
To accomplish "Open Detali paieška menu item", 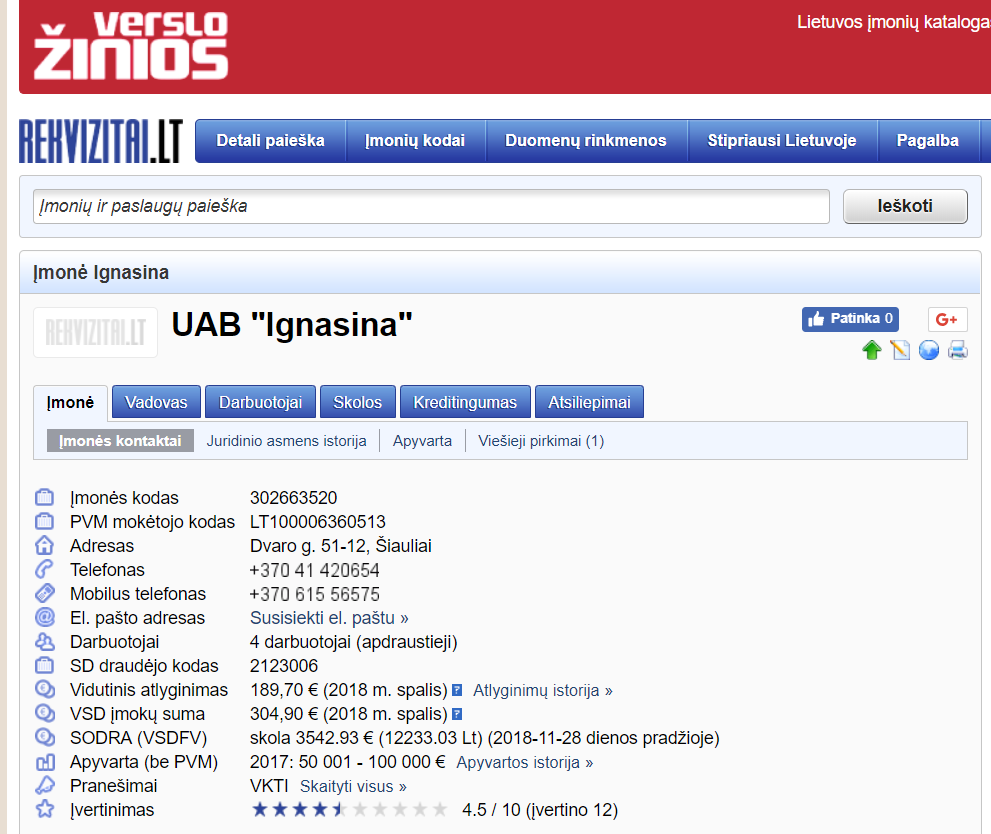I will (271, 140).
